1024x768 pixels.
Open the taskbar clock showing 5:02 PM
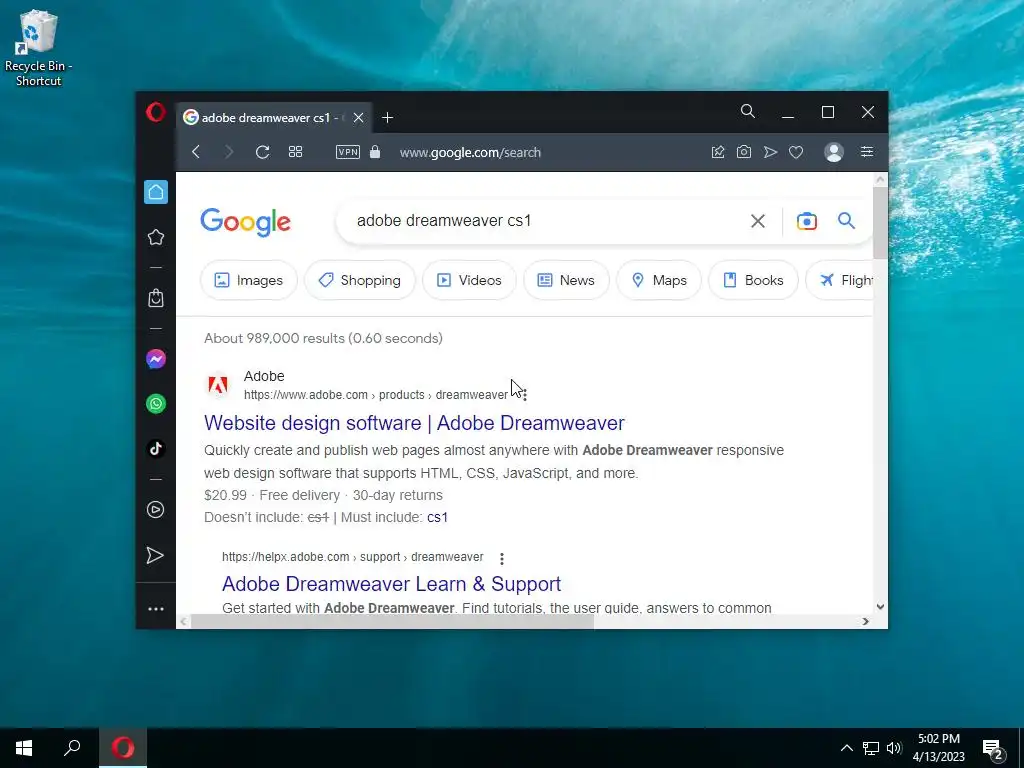[x=938, y=748]
